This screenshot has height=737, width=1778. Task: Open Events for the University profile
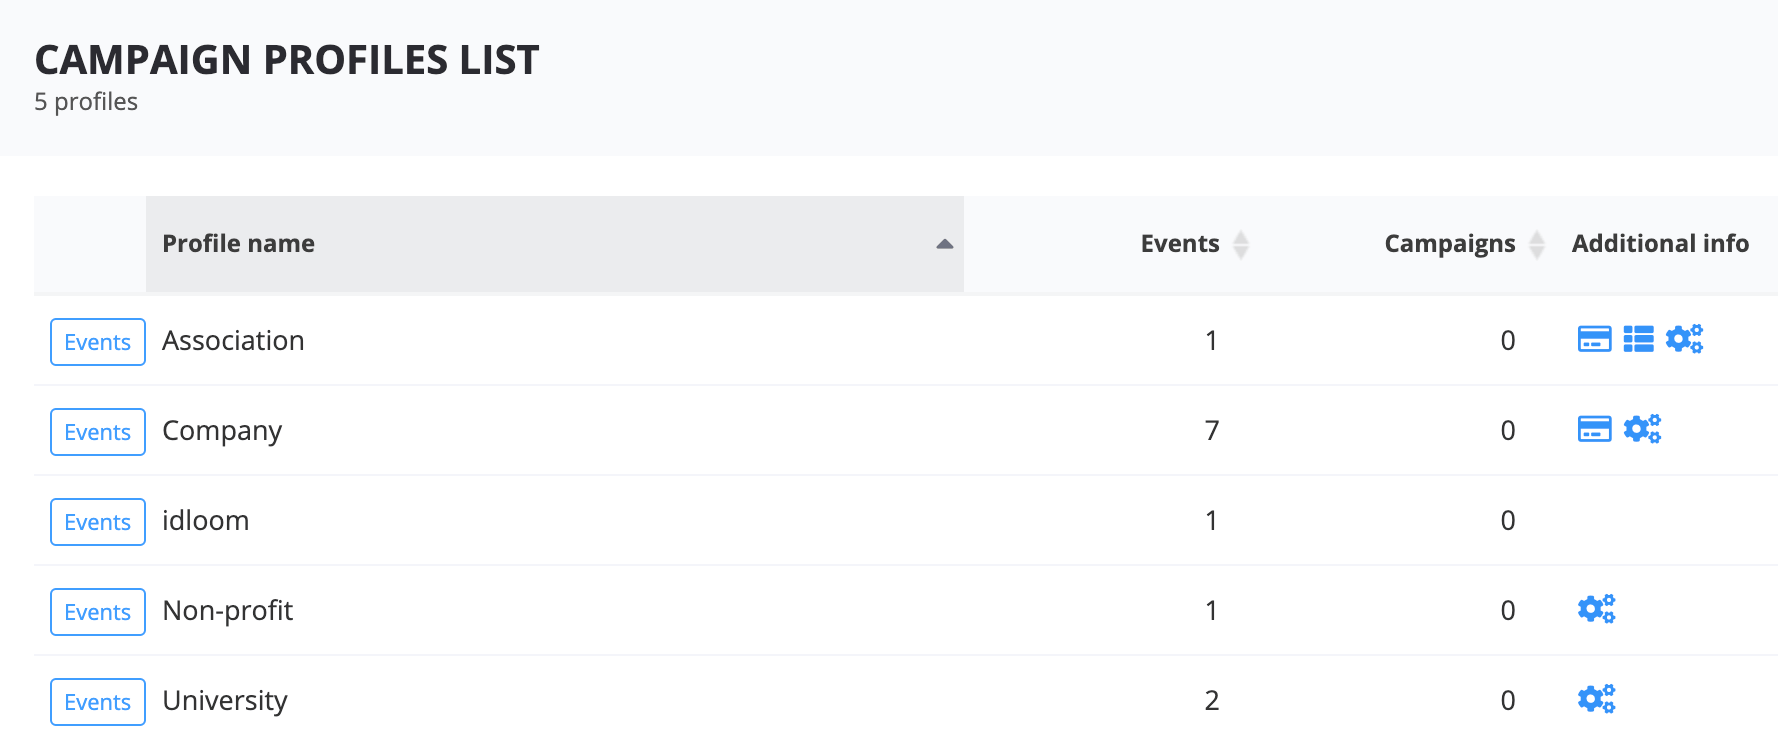[x=98, y=702]
